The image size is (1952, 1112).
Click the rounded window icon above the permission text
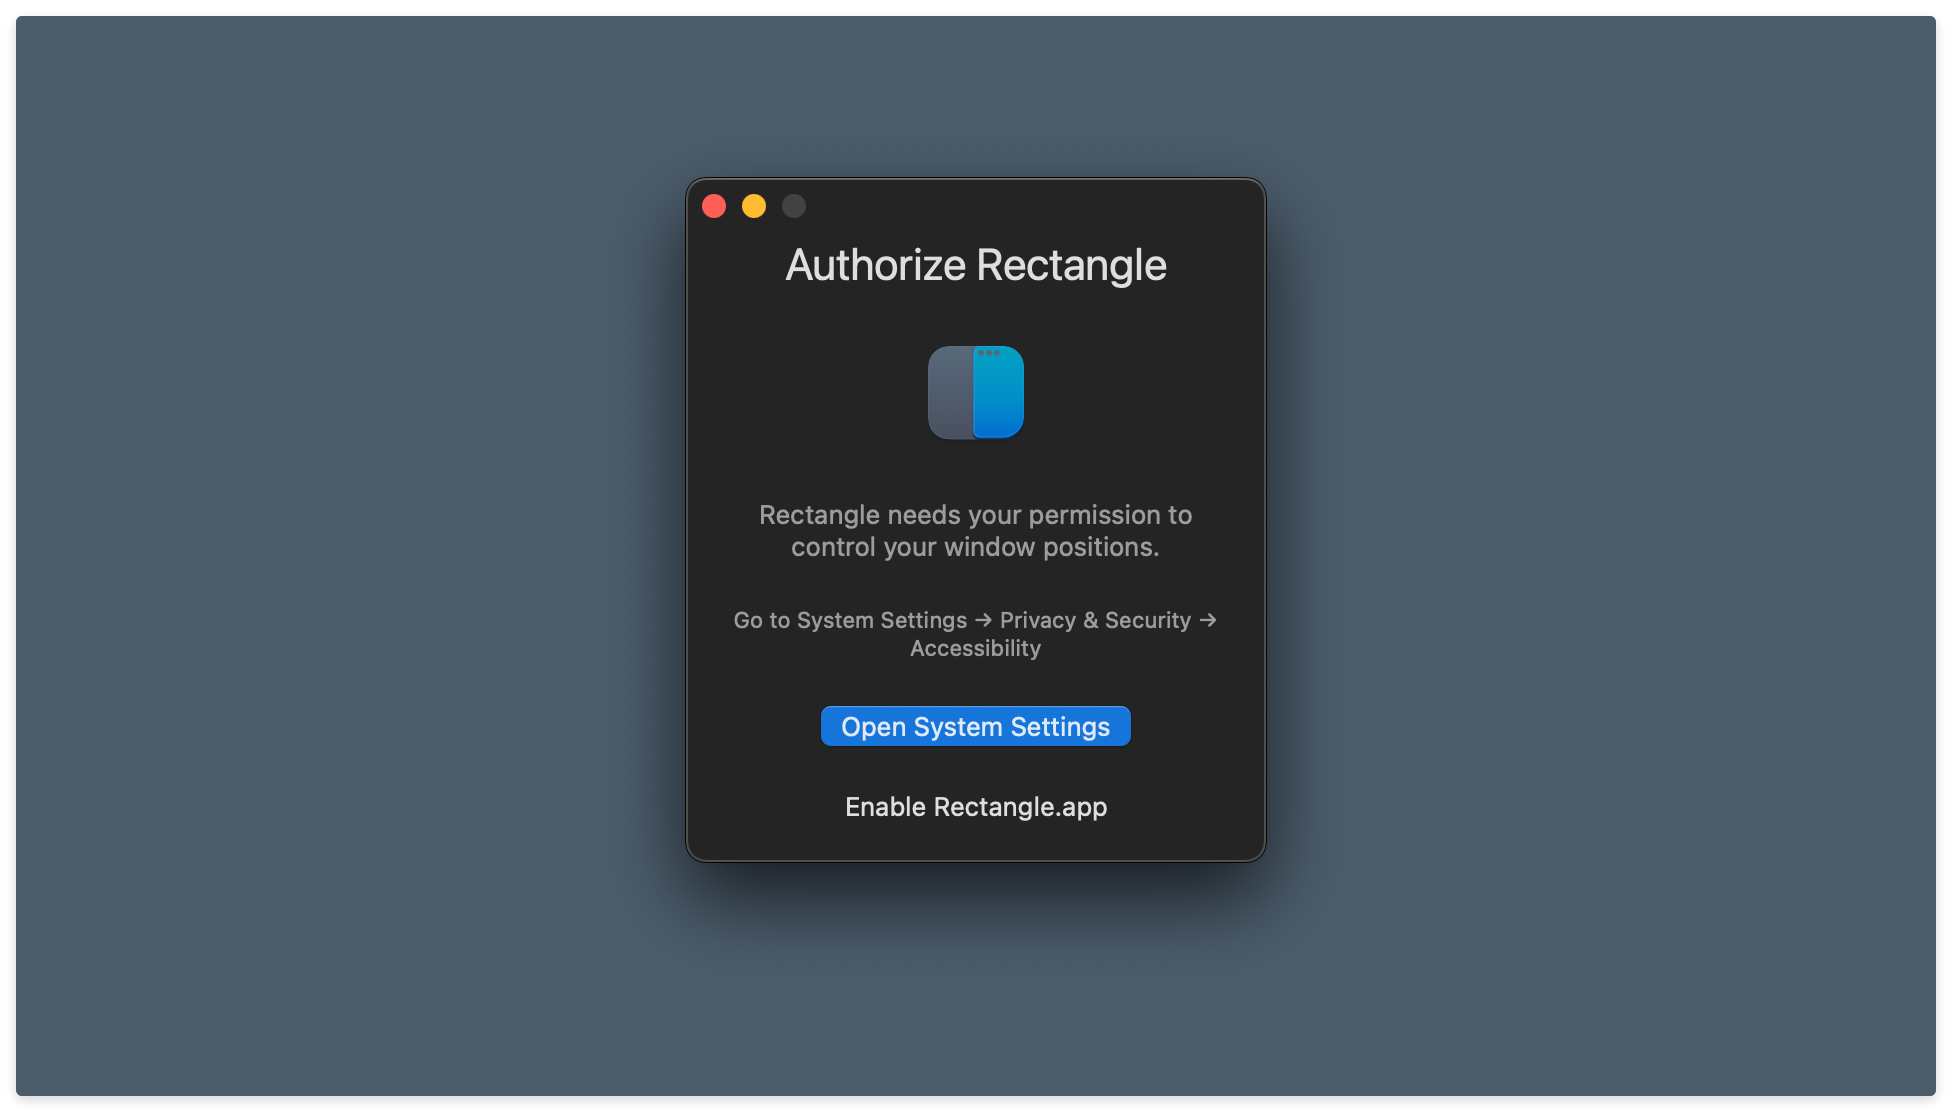[x=975, y=392]
